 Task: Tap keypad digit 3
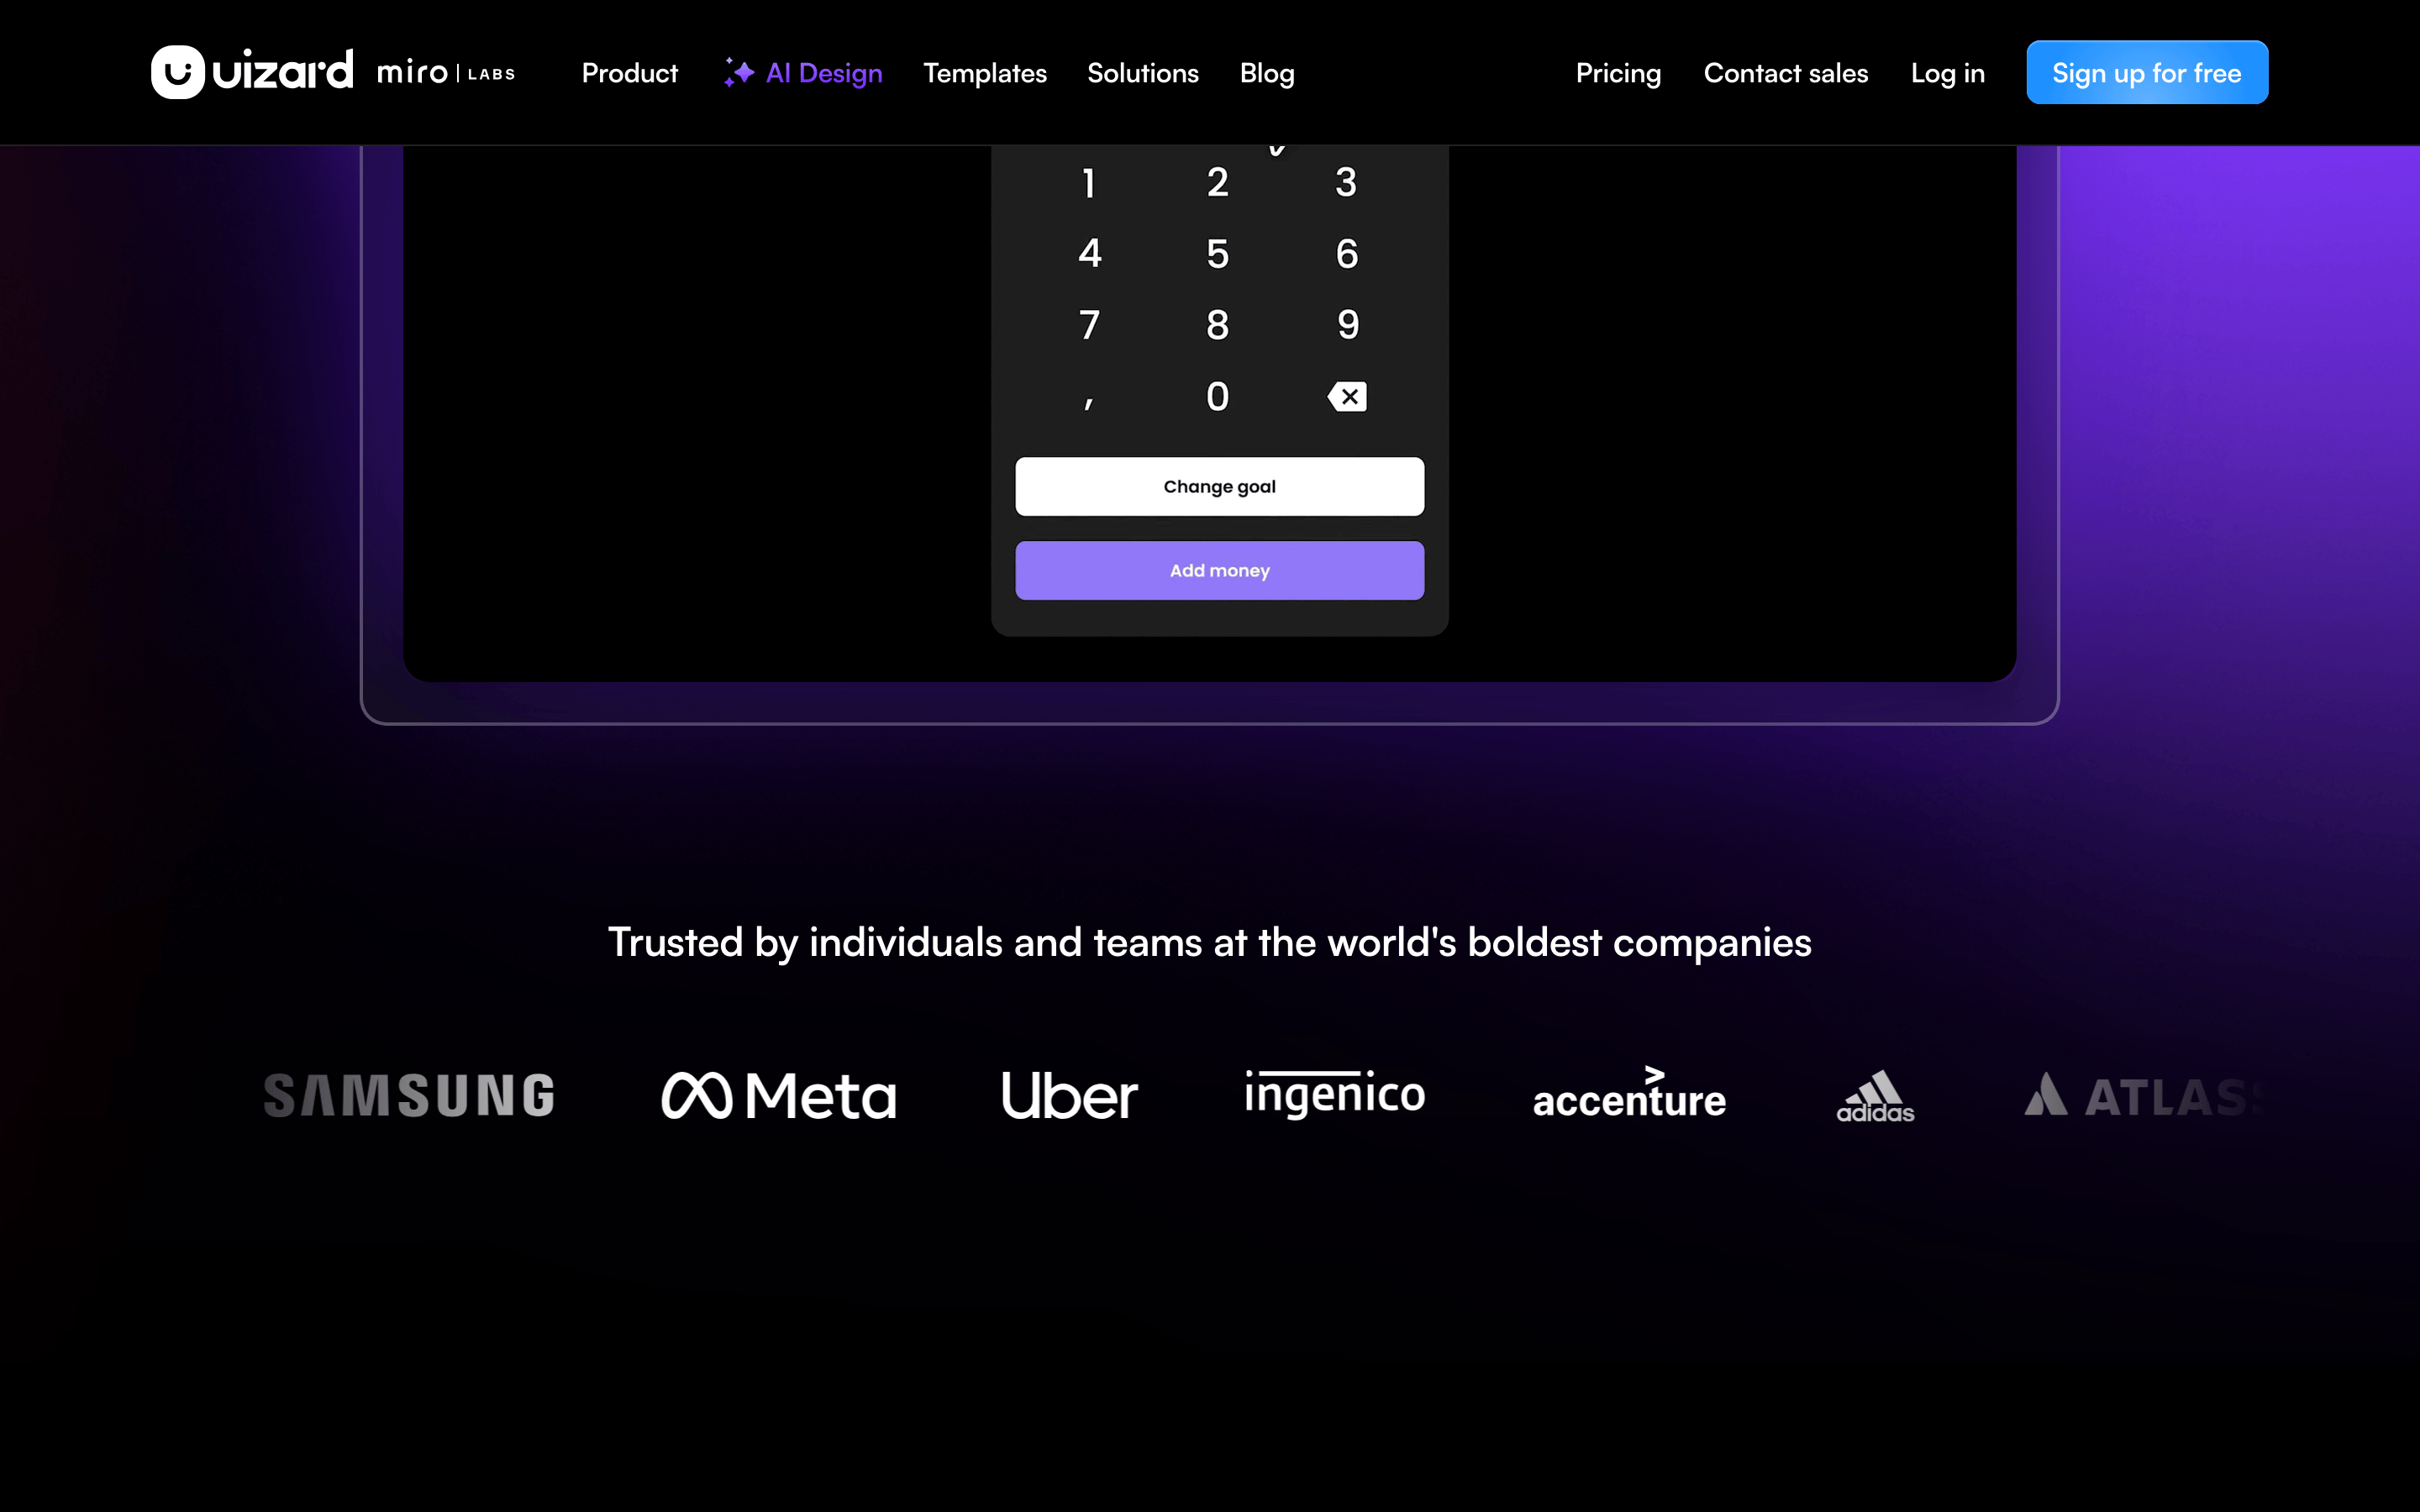click(1346, 183)
